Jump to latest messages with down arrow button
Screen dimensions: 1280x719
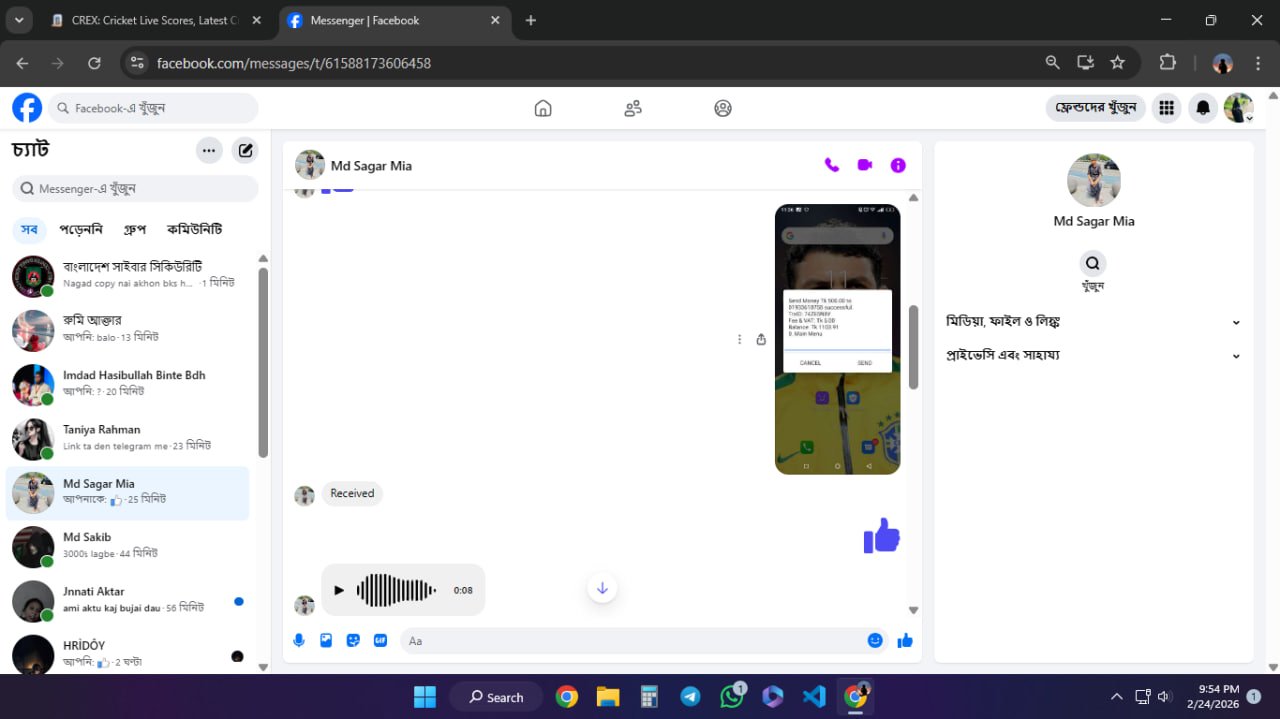pyautogui.click(x=602, y=587)
